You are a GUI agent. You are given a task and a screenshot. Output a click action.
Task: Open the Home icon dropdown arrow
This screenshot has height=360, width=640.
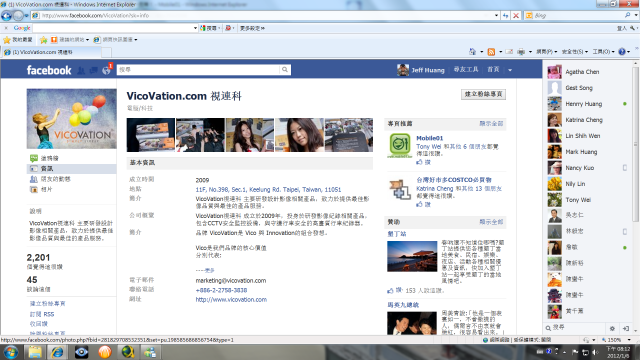pyautogui.click(x=482, y=52)
